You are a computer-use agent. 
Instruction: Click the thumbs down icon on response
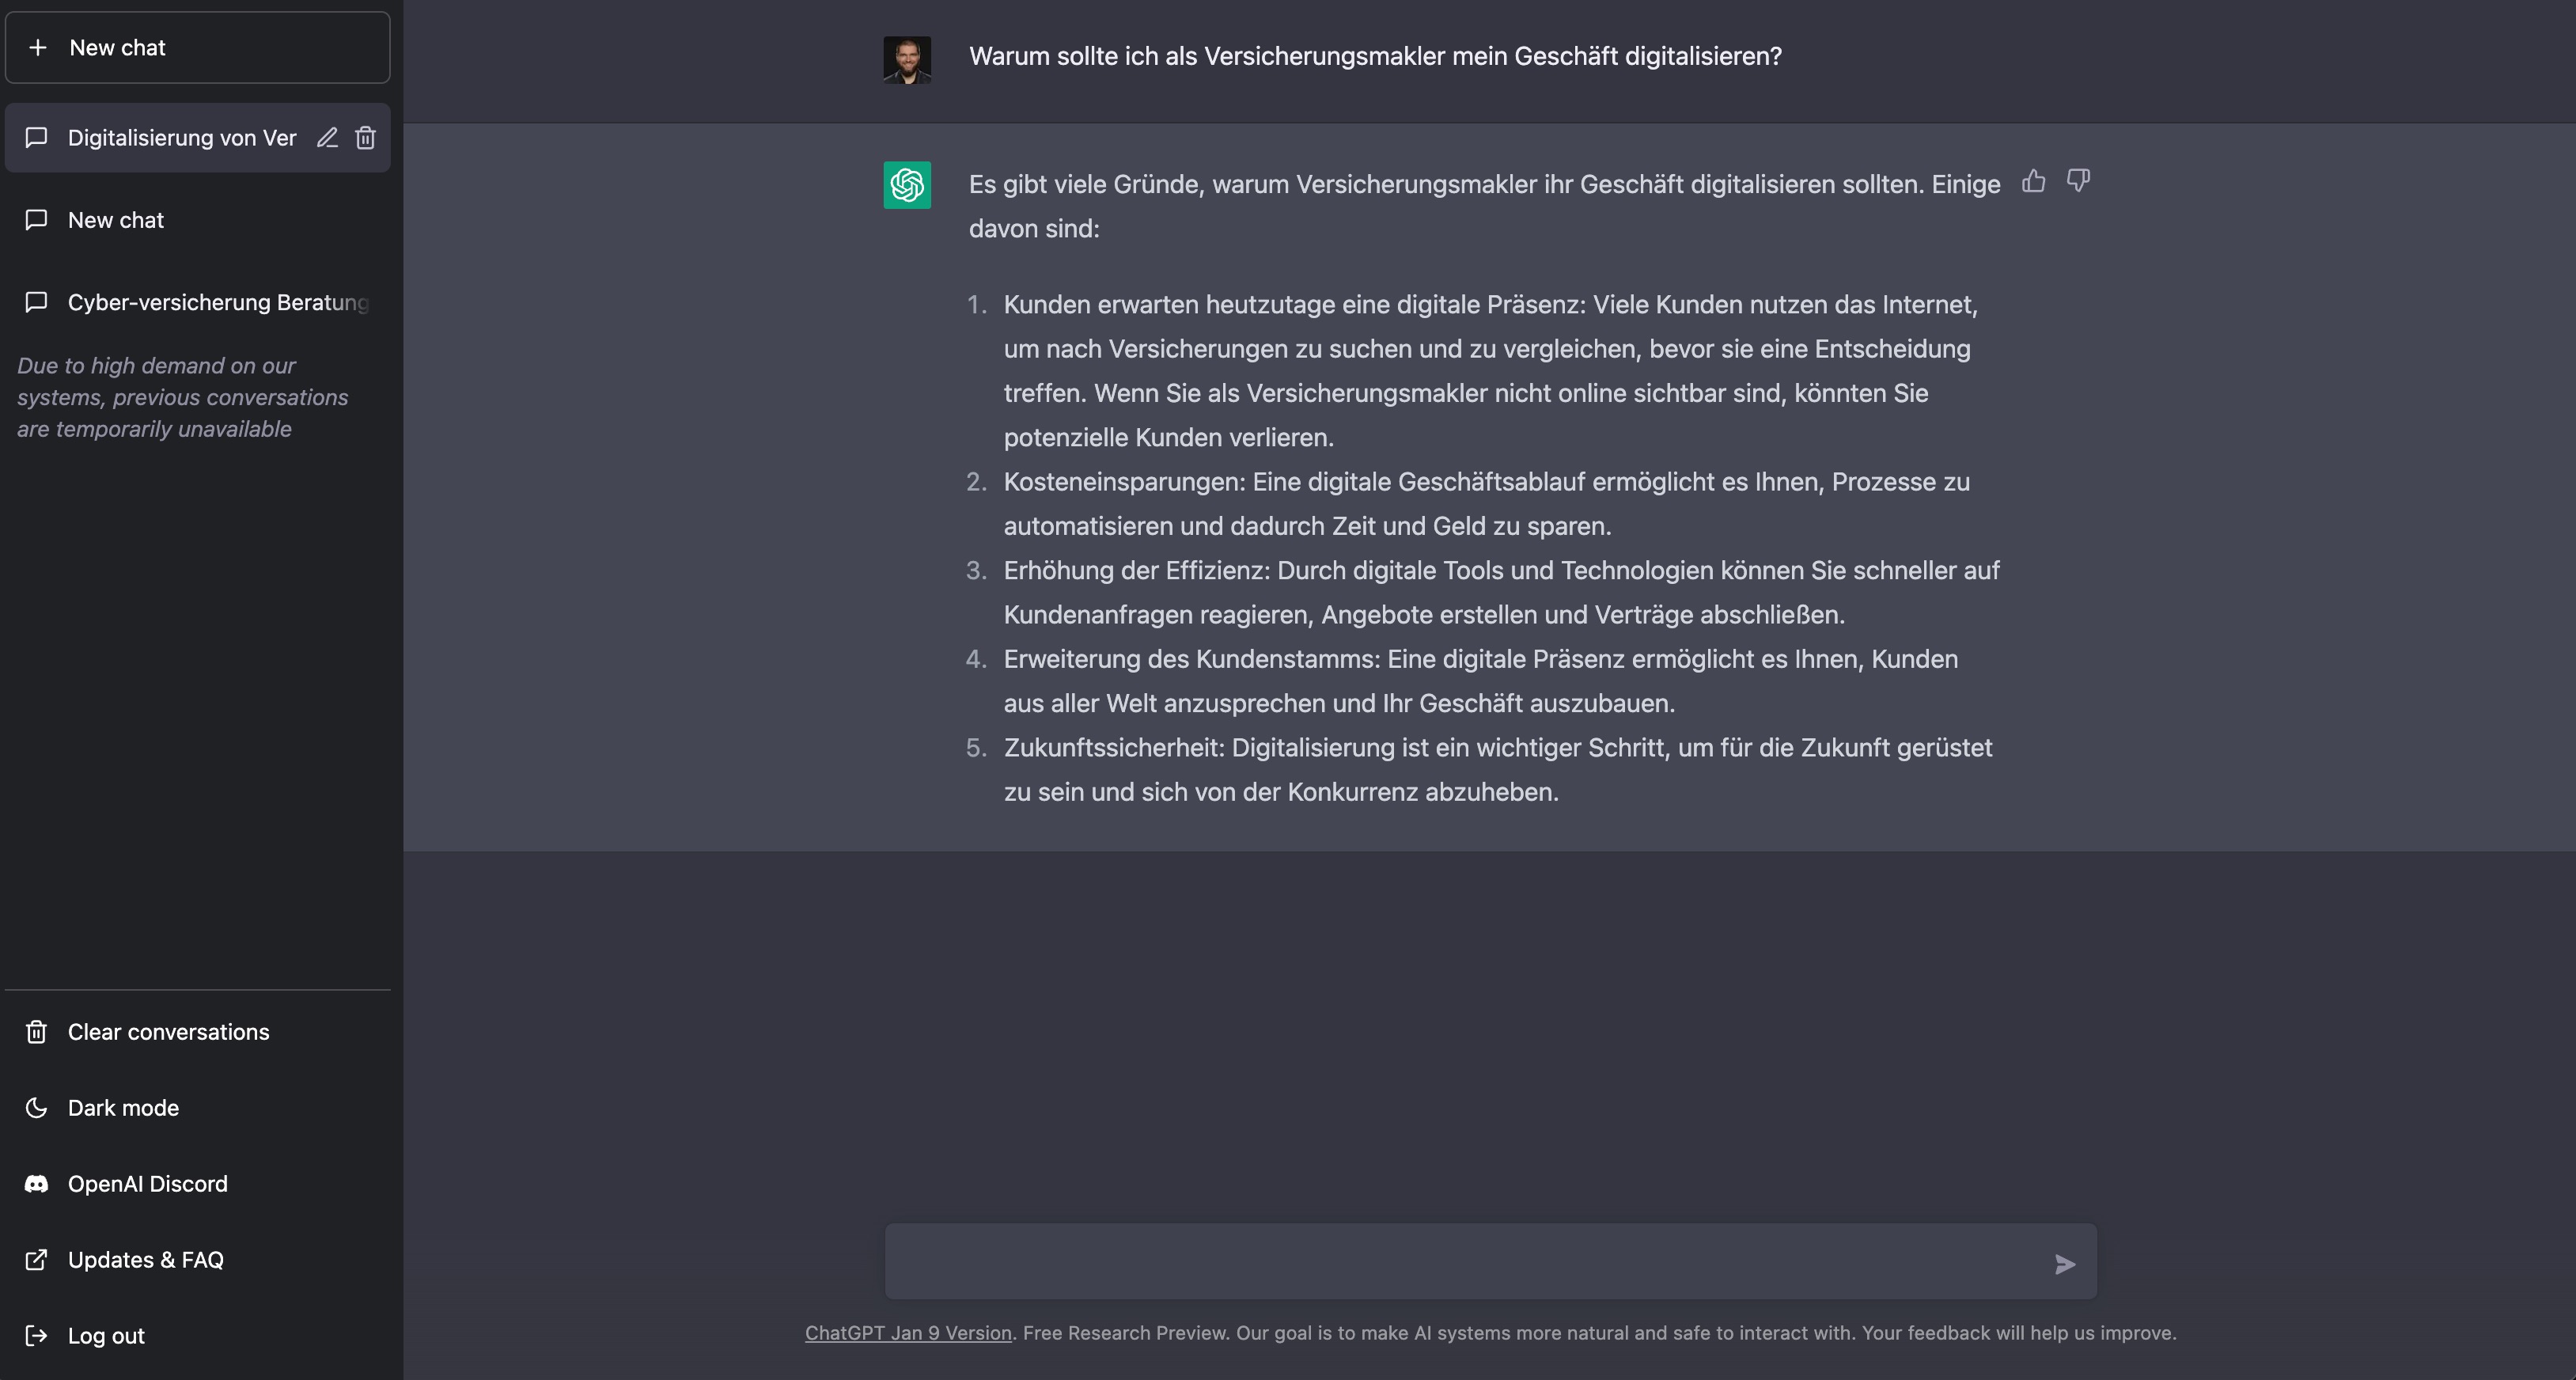pos(2078,181)
